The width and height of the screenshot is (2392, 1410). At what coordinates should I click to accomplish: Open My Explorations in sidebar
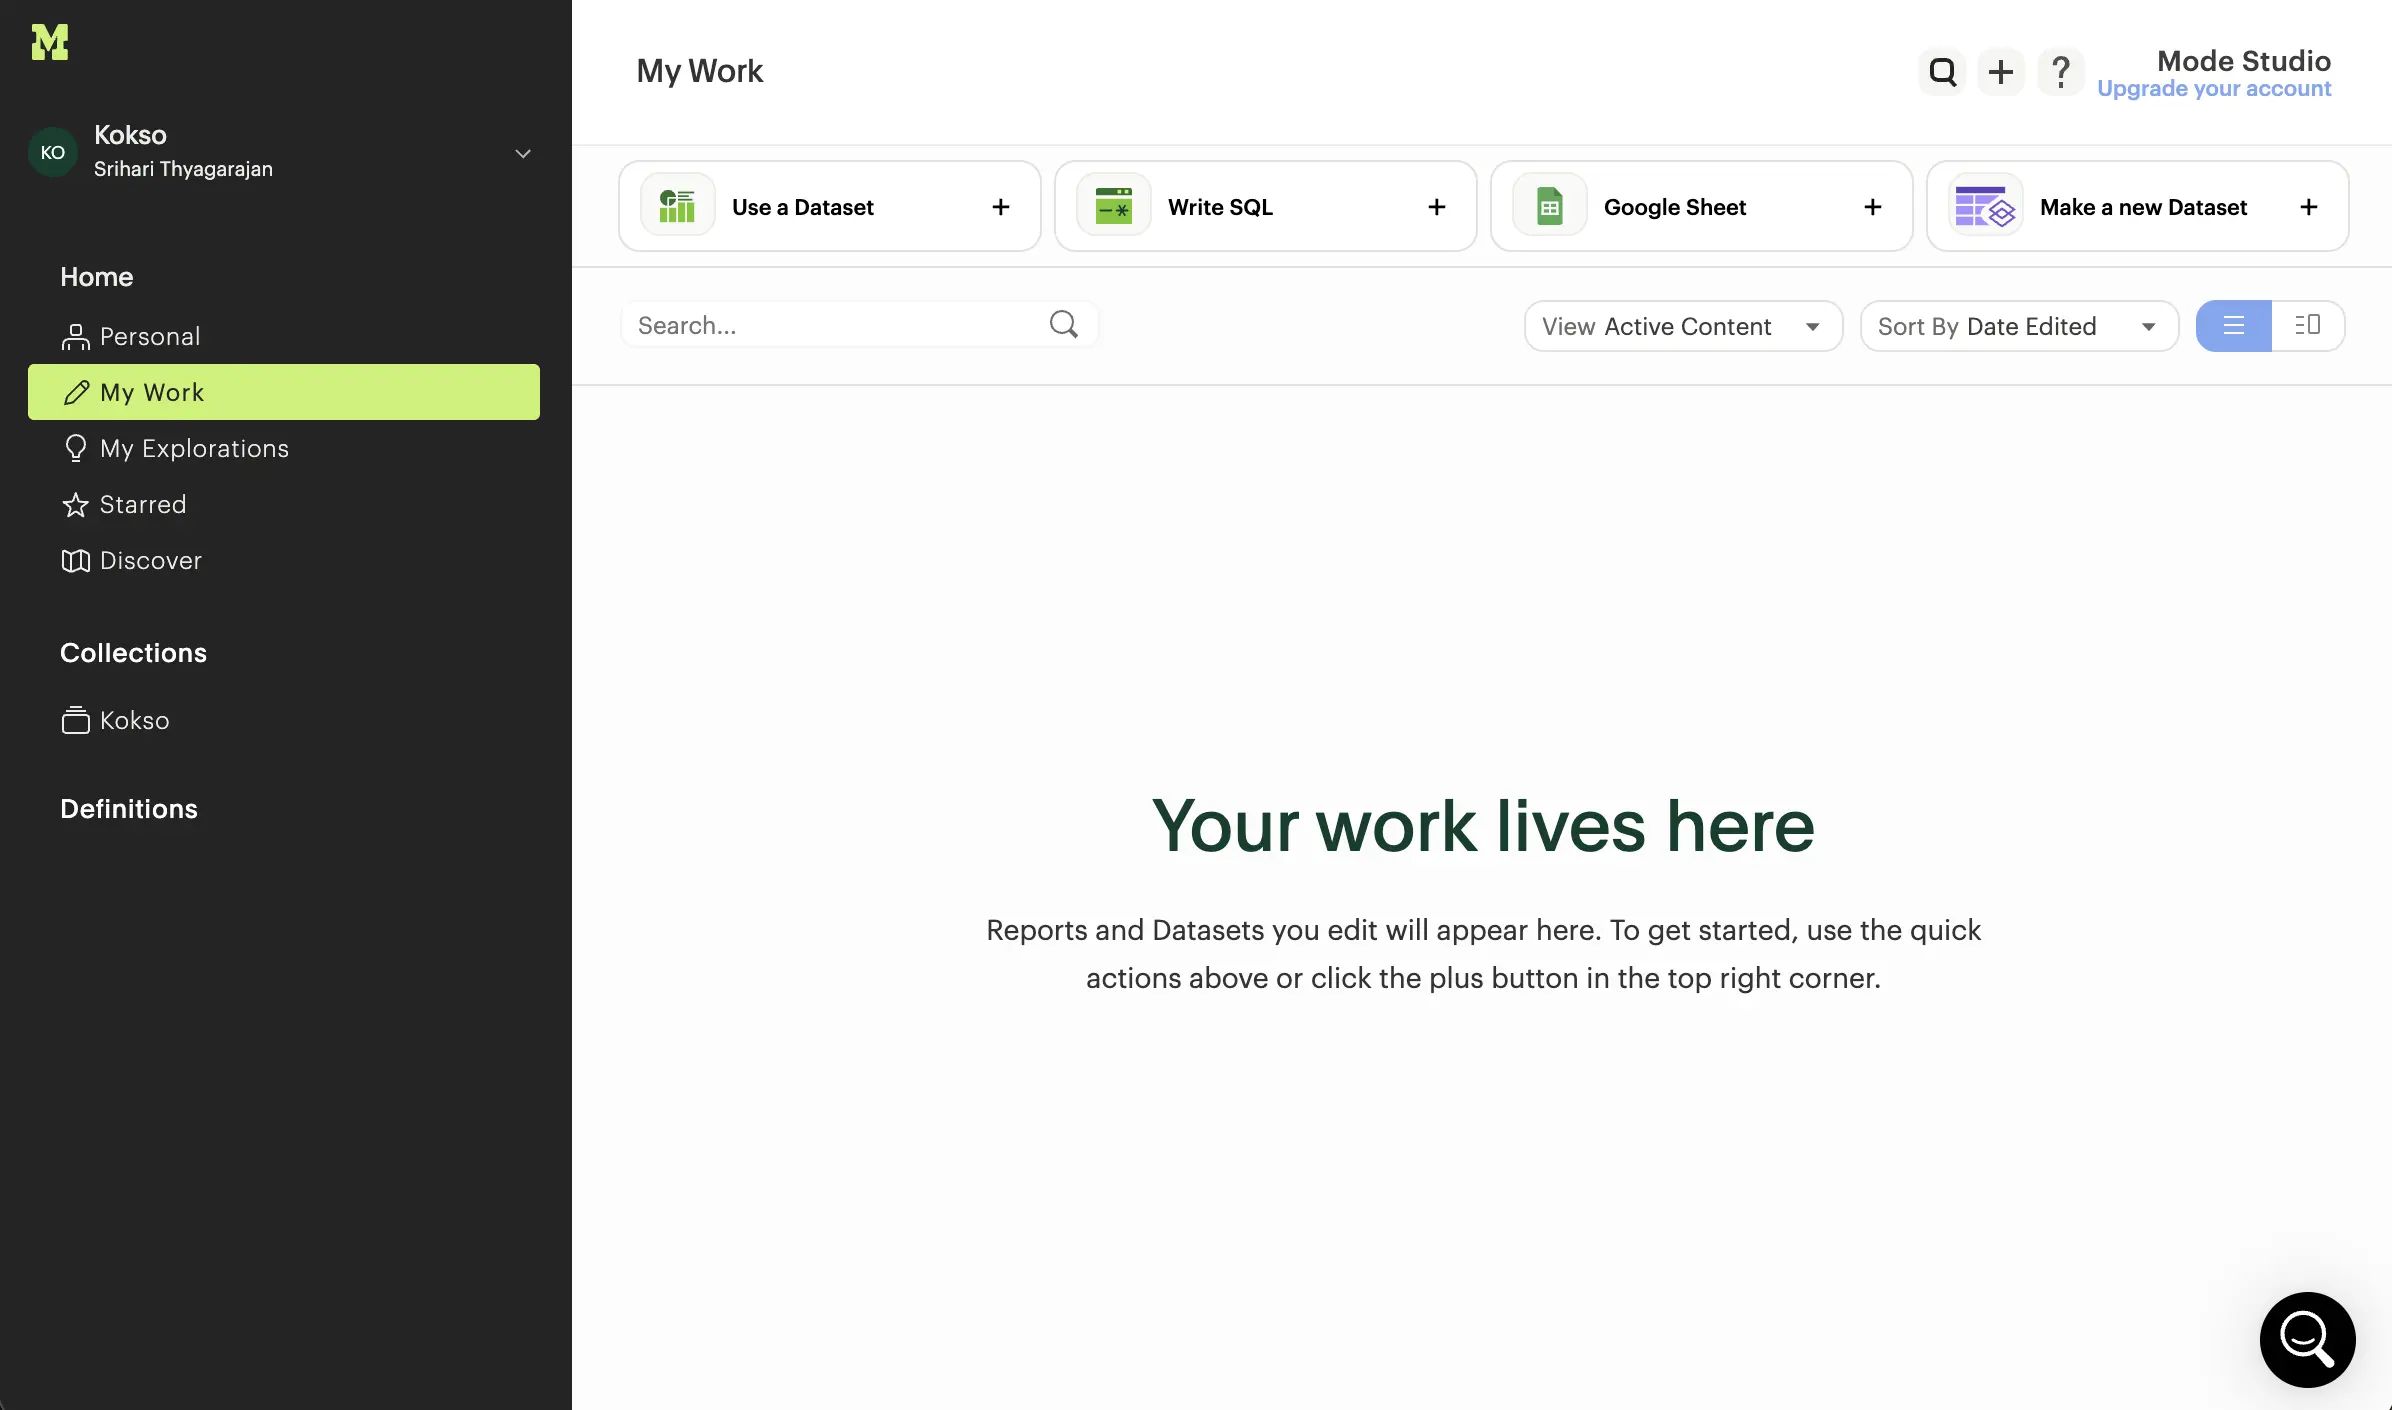point(284,448)
